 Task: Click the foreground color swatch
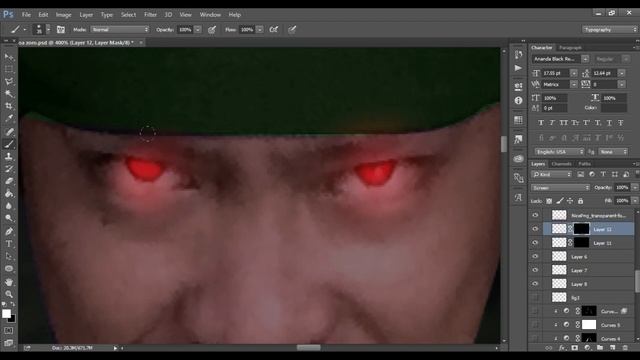[x=6, y=313]
